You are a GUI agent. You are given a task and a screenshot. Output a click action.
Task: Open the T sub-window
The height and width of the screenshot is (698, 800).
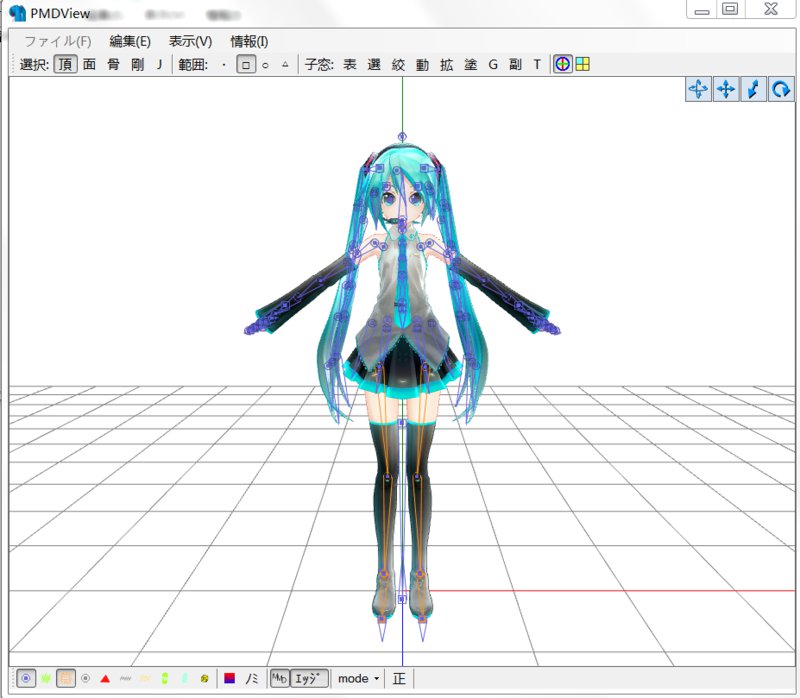(x=537, y=65)
